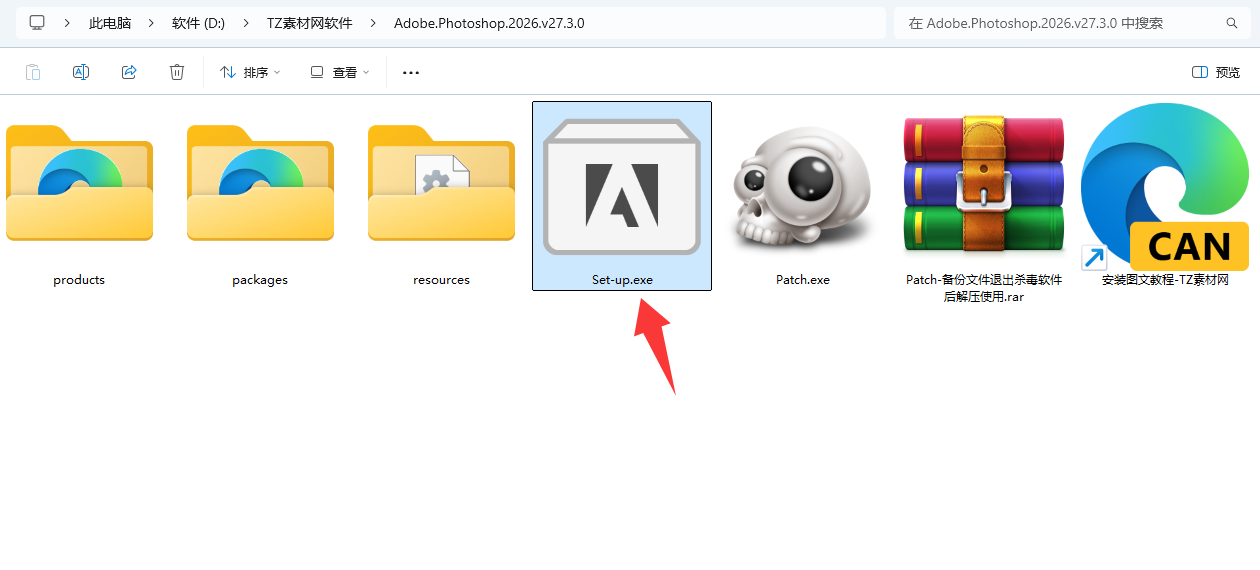Select the Edge shortcut tutorial icon
The image size is (1260, 570).
coord(1165,187)
